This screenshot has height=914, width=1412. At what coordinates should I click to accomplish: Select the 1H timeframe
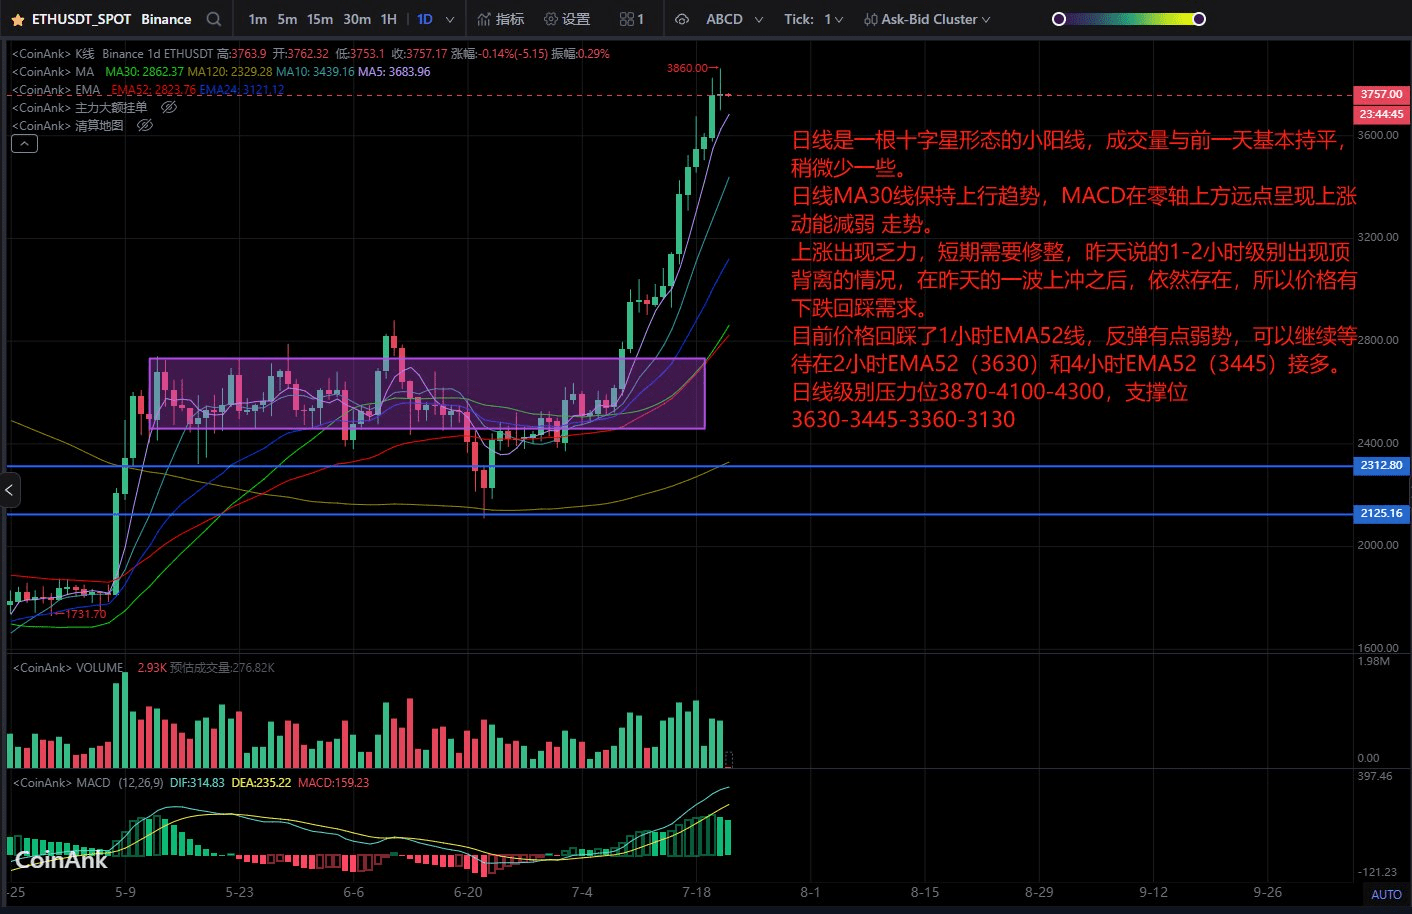click(389, 19)
